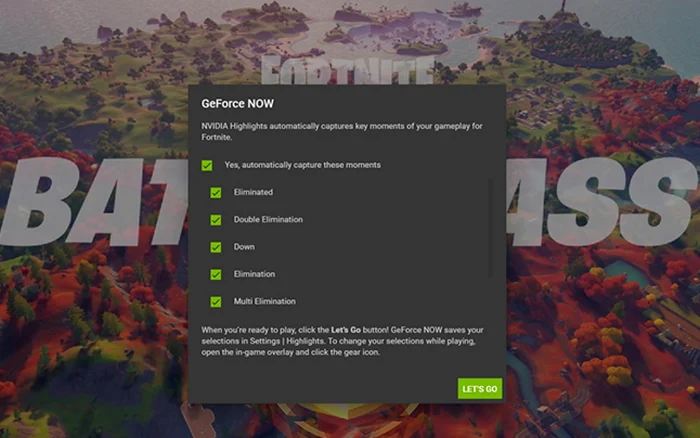Viewport: 700px width, 438px height.
Task: Click the 'Down' label text
Action: point(244,247)
